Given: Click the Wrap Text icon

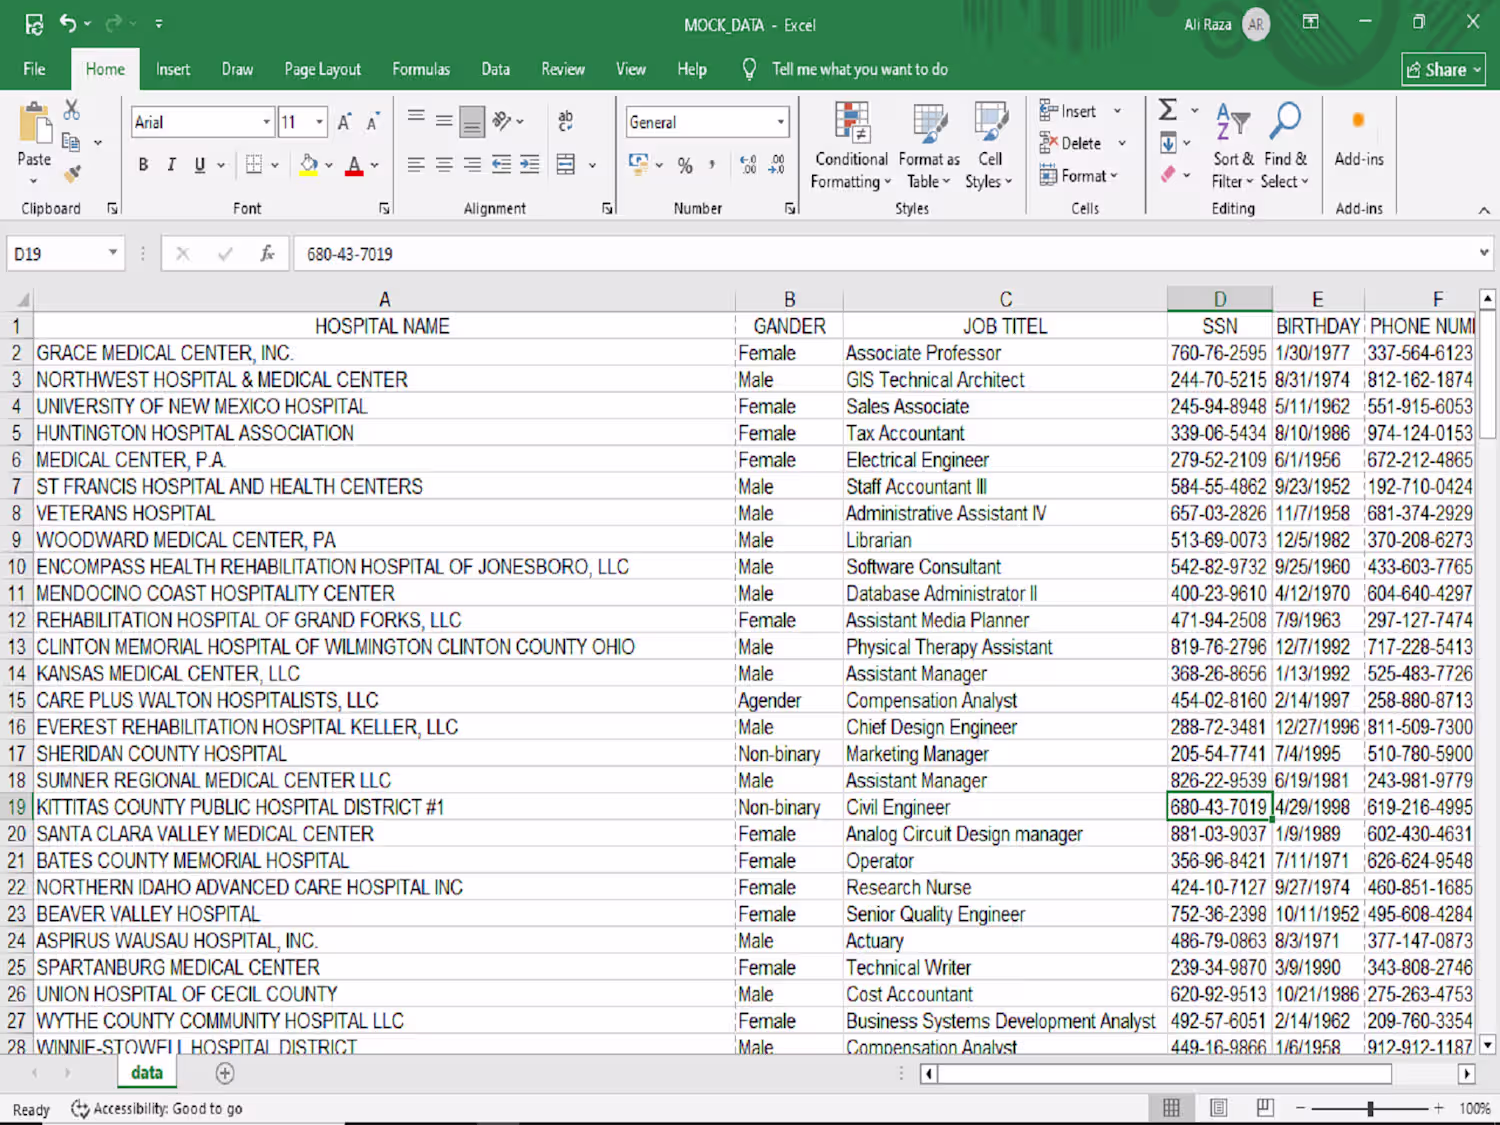Looking at the screenshot, I should tap(565, 121).
